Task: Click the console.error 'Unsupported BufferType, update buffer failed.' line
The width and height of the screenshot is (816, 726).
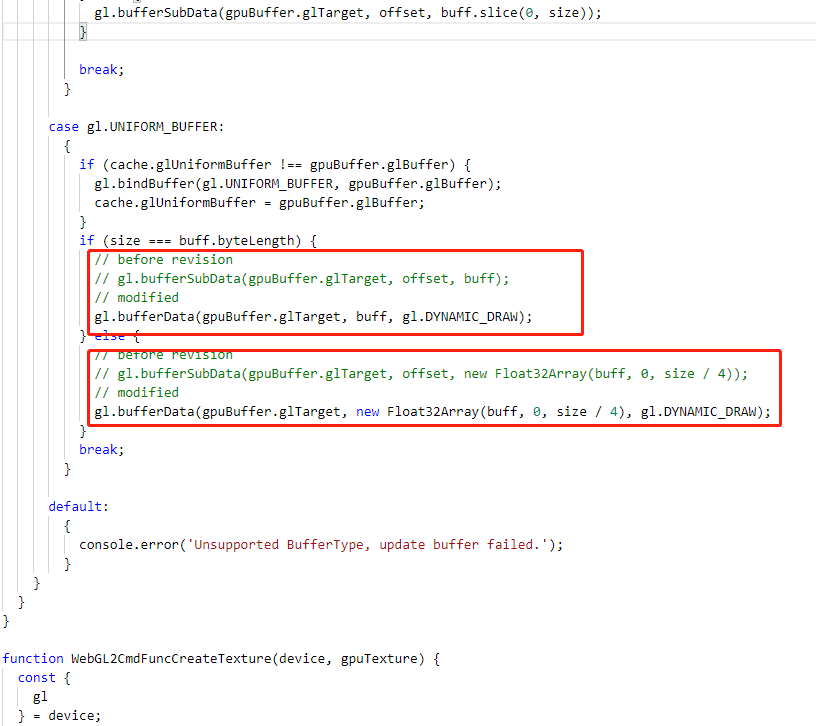Action: click(321, 544)
